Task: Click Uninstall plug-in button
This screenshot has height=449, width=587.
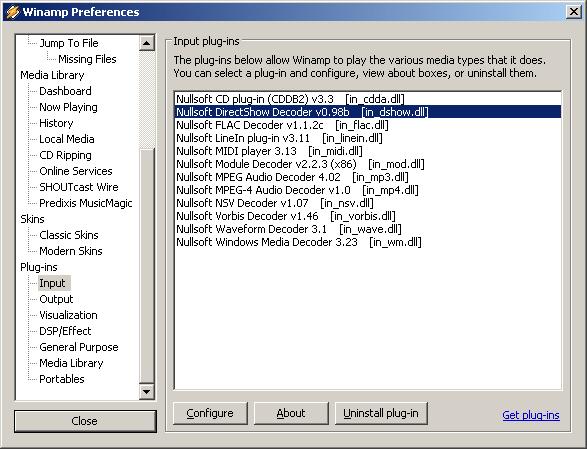Action: pyautogui.click(x=381, y=413)
